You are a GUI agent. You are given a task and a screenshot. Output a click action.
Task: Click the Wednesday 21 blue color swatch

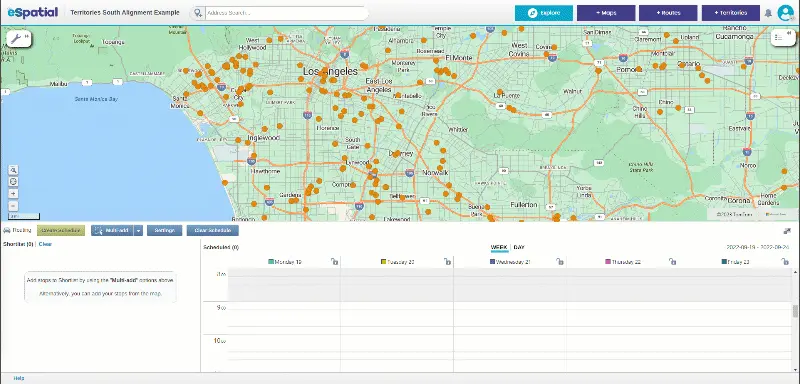(x=492, y=262)
